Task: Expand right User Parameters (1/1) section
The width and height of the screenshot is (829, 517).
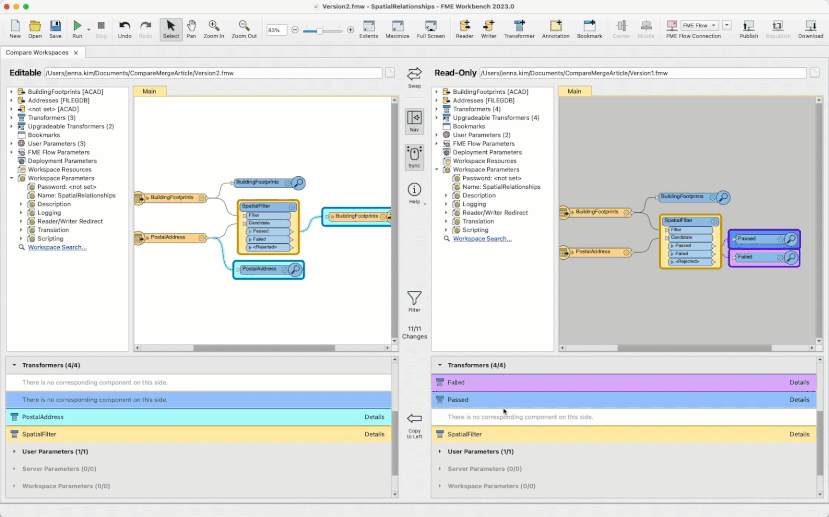Action: coord(439,451)
